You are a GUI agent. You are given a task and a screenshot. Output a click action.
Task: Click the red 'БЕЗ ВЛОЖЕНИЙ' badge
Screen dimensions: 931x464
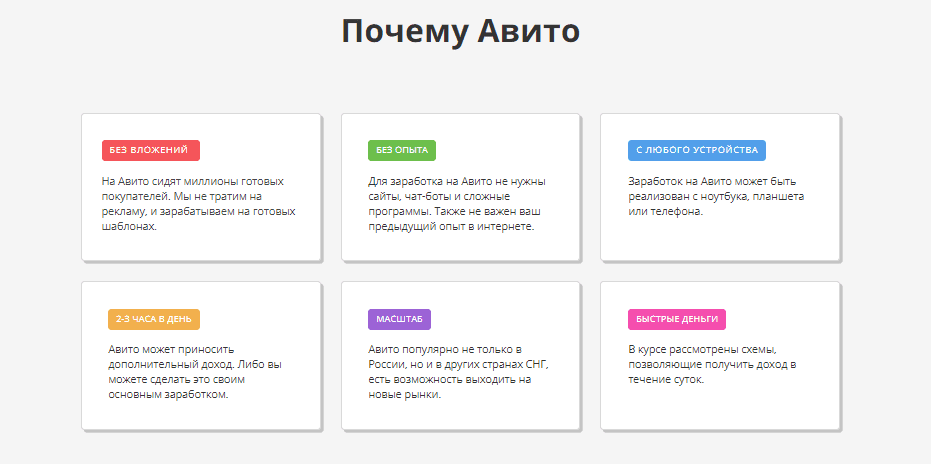(x=151, y=150)
